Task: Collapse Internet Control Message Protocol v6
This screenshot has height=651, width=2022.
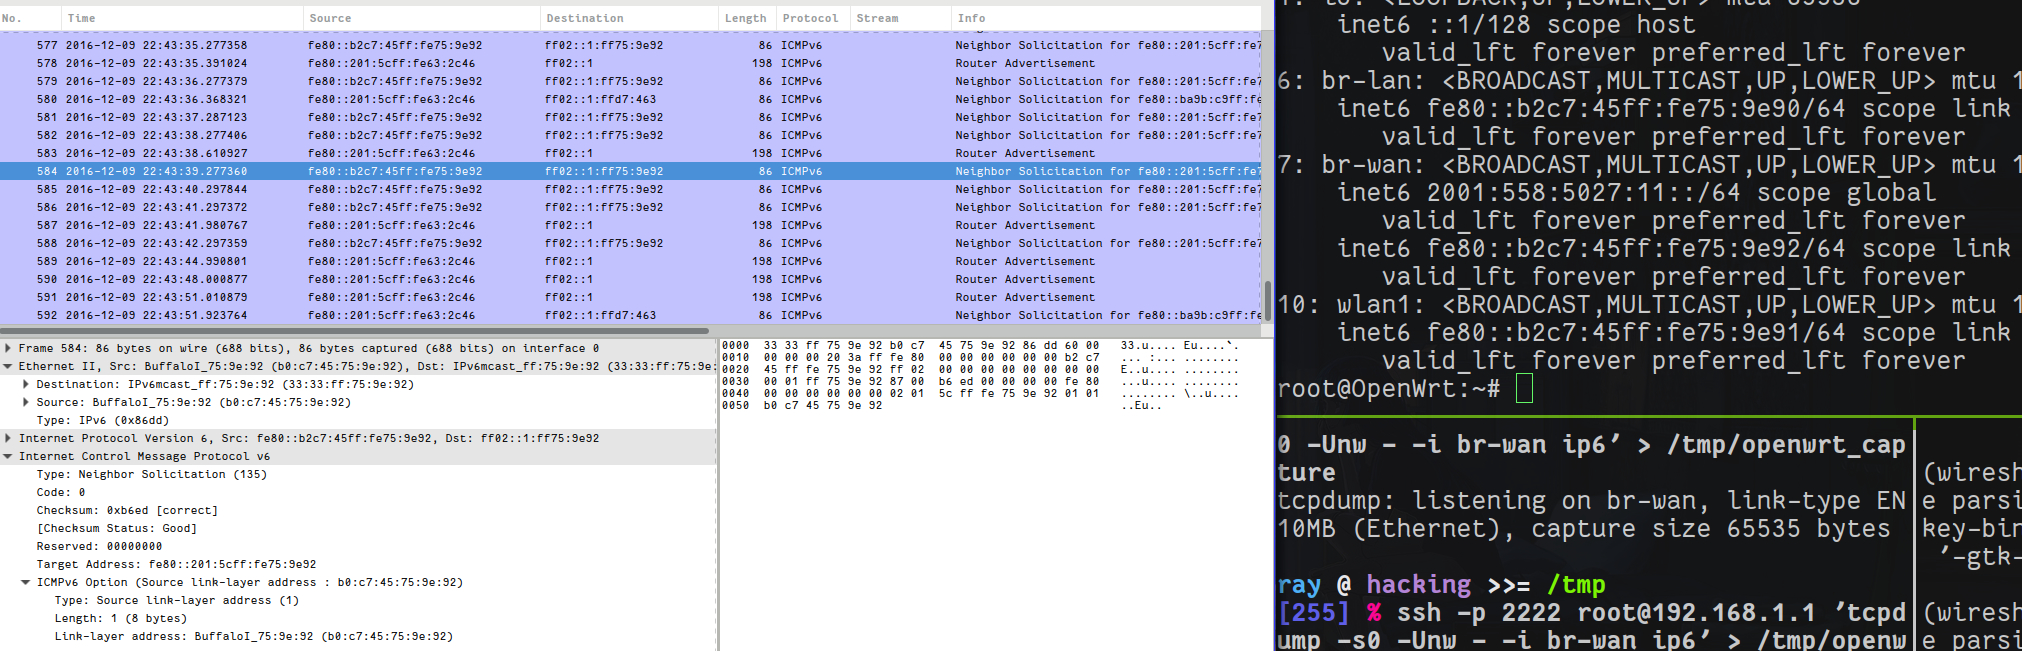Action: [8, 457]
